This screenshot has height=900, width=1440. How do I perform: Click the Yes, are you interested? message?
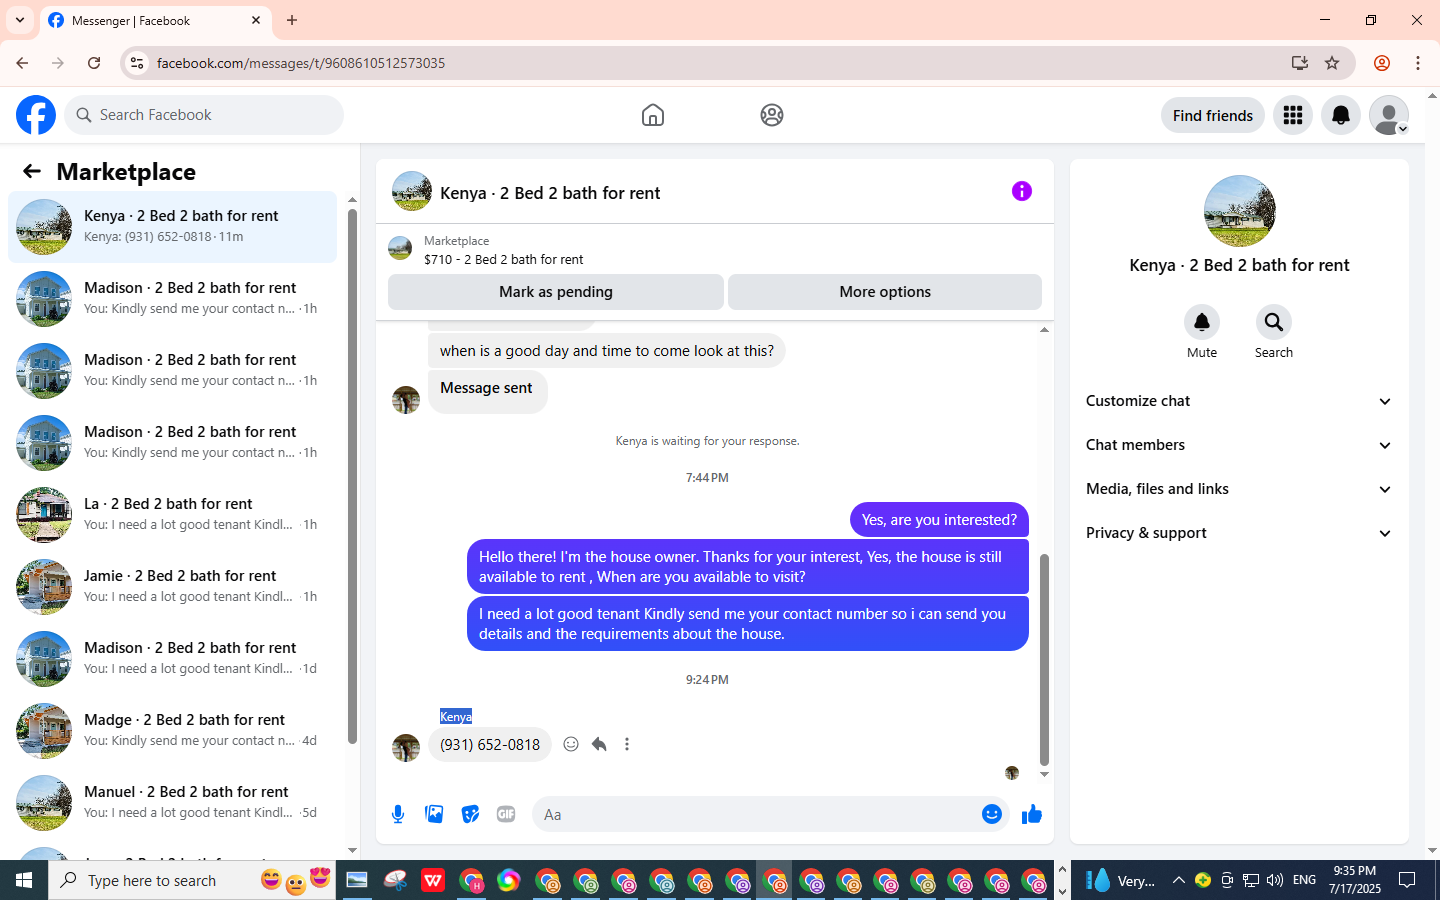point(939,520)
